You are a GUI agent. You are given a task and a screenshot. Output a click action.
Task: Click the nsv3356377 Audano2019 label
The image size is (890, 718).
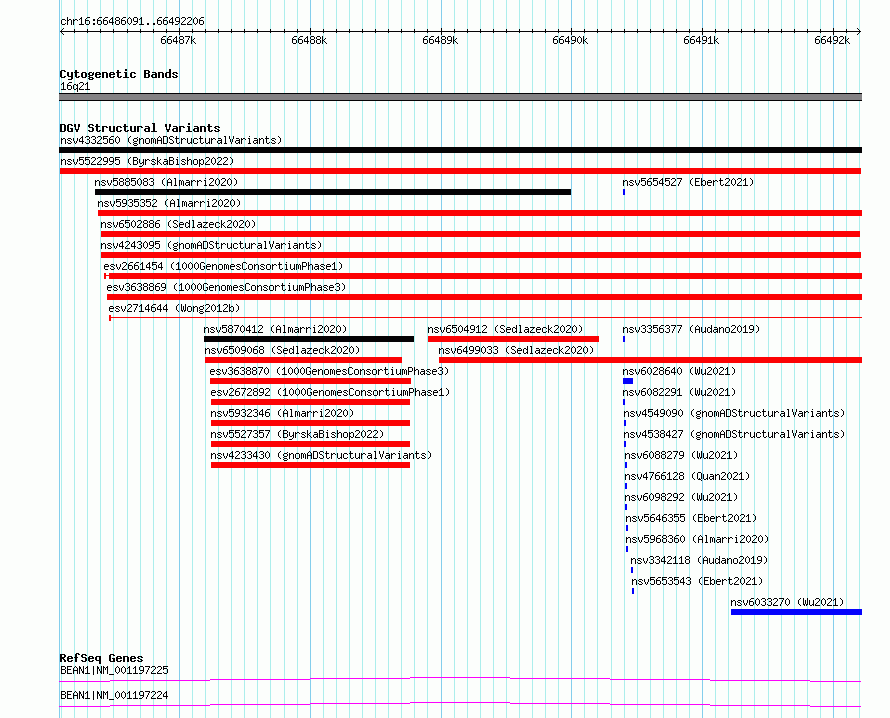tap(691, 329)
